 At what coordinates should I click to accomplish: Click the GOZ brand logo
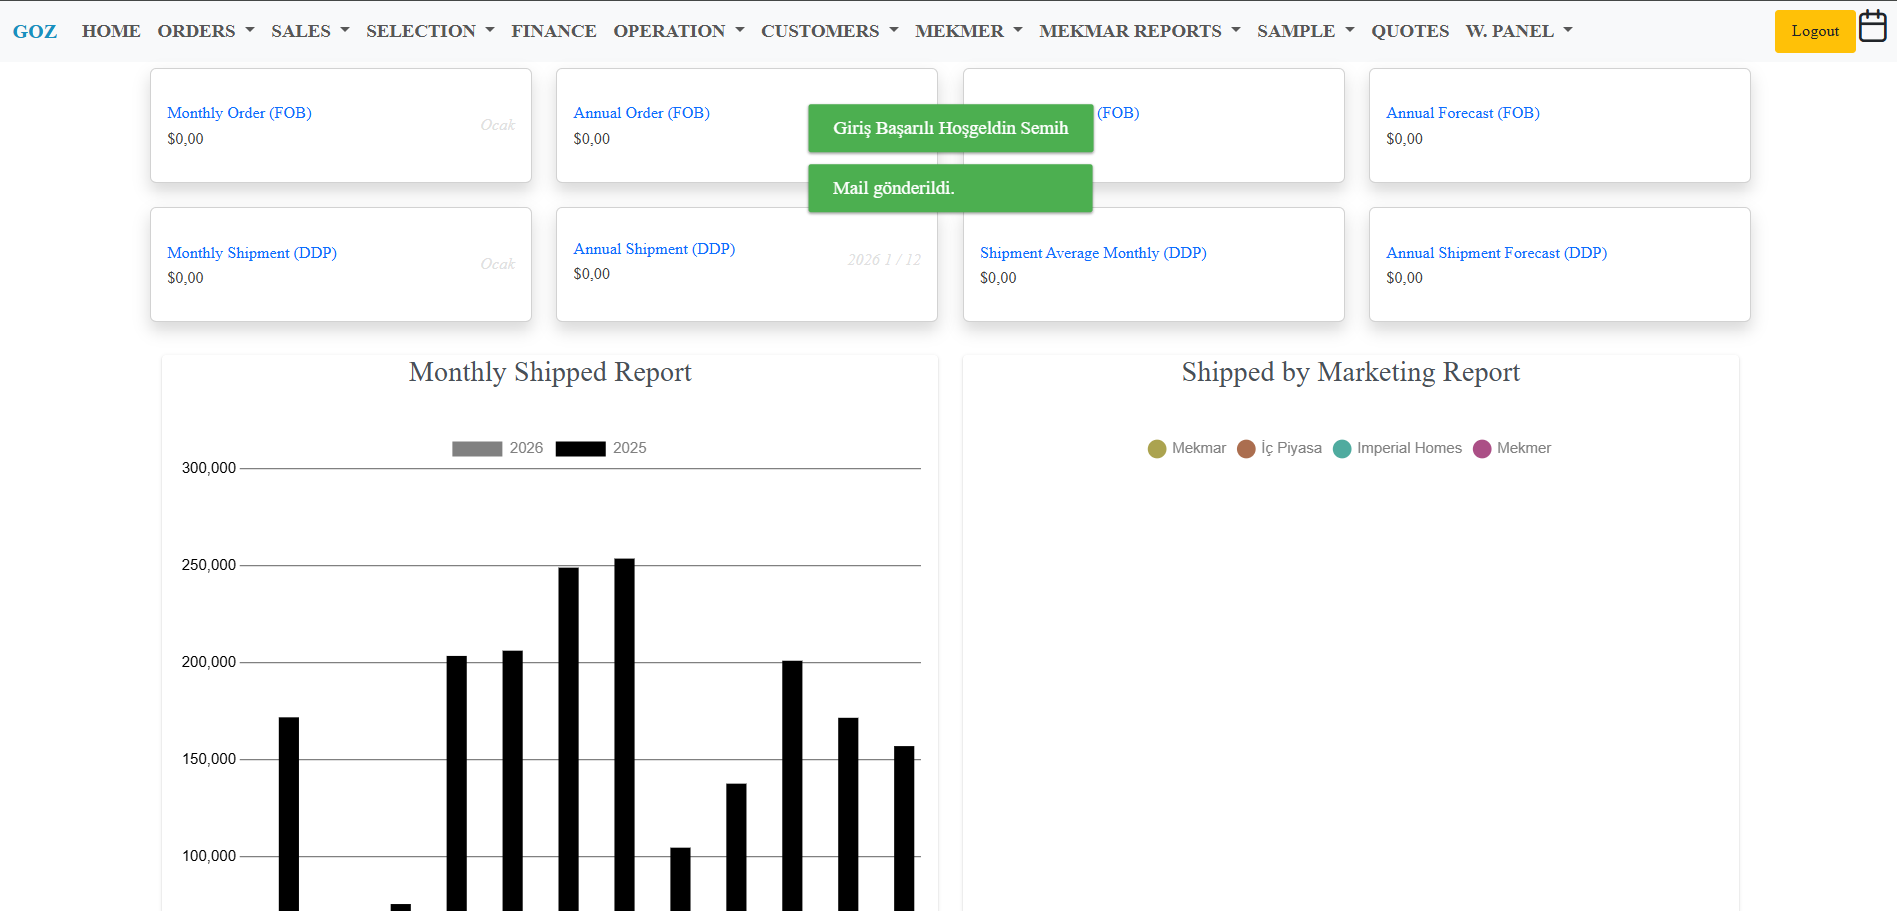[35, 31]
